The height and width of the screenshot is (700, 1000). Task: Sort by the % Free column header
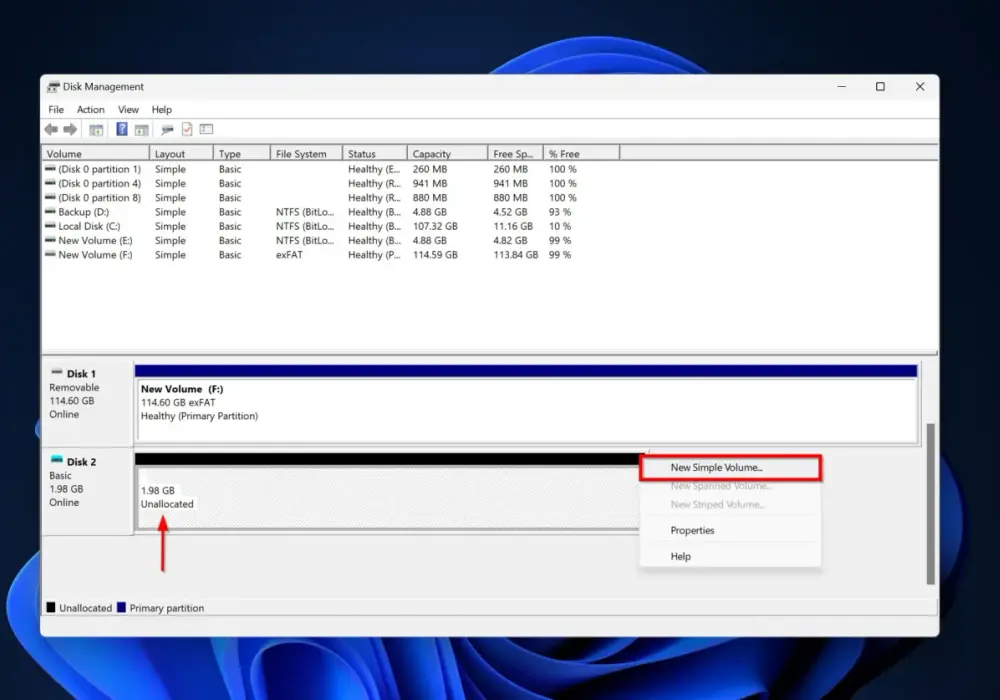(x=581, y=154)
